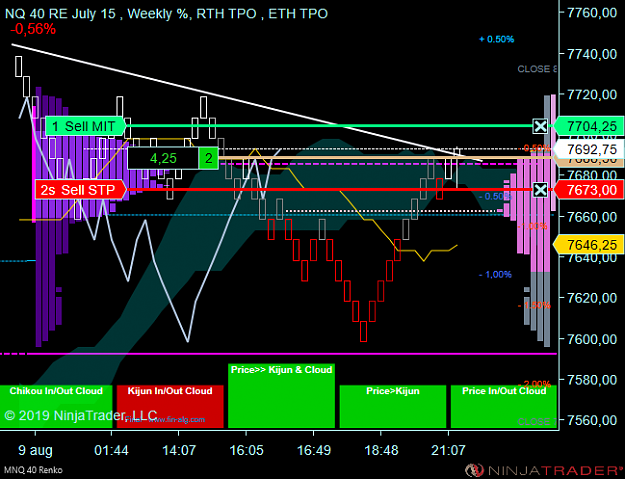Click the Price>Kijun green box
This screenshot has height=479, width=625.
393,406
